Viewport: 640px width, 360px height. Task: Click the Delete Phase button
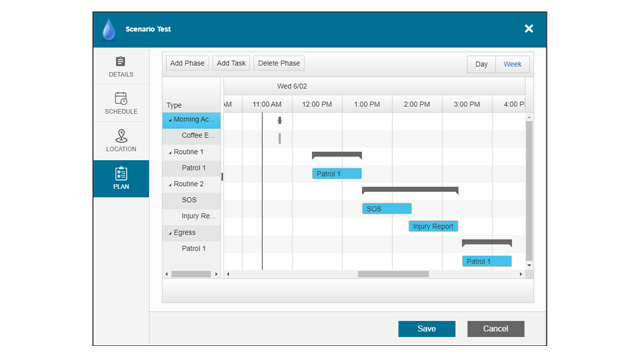point(279,63)
